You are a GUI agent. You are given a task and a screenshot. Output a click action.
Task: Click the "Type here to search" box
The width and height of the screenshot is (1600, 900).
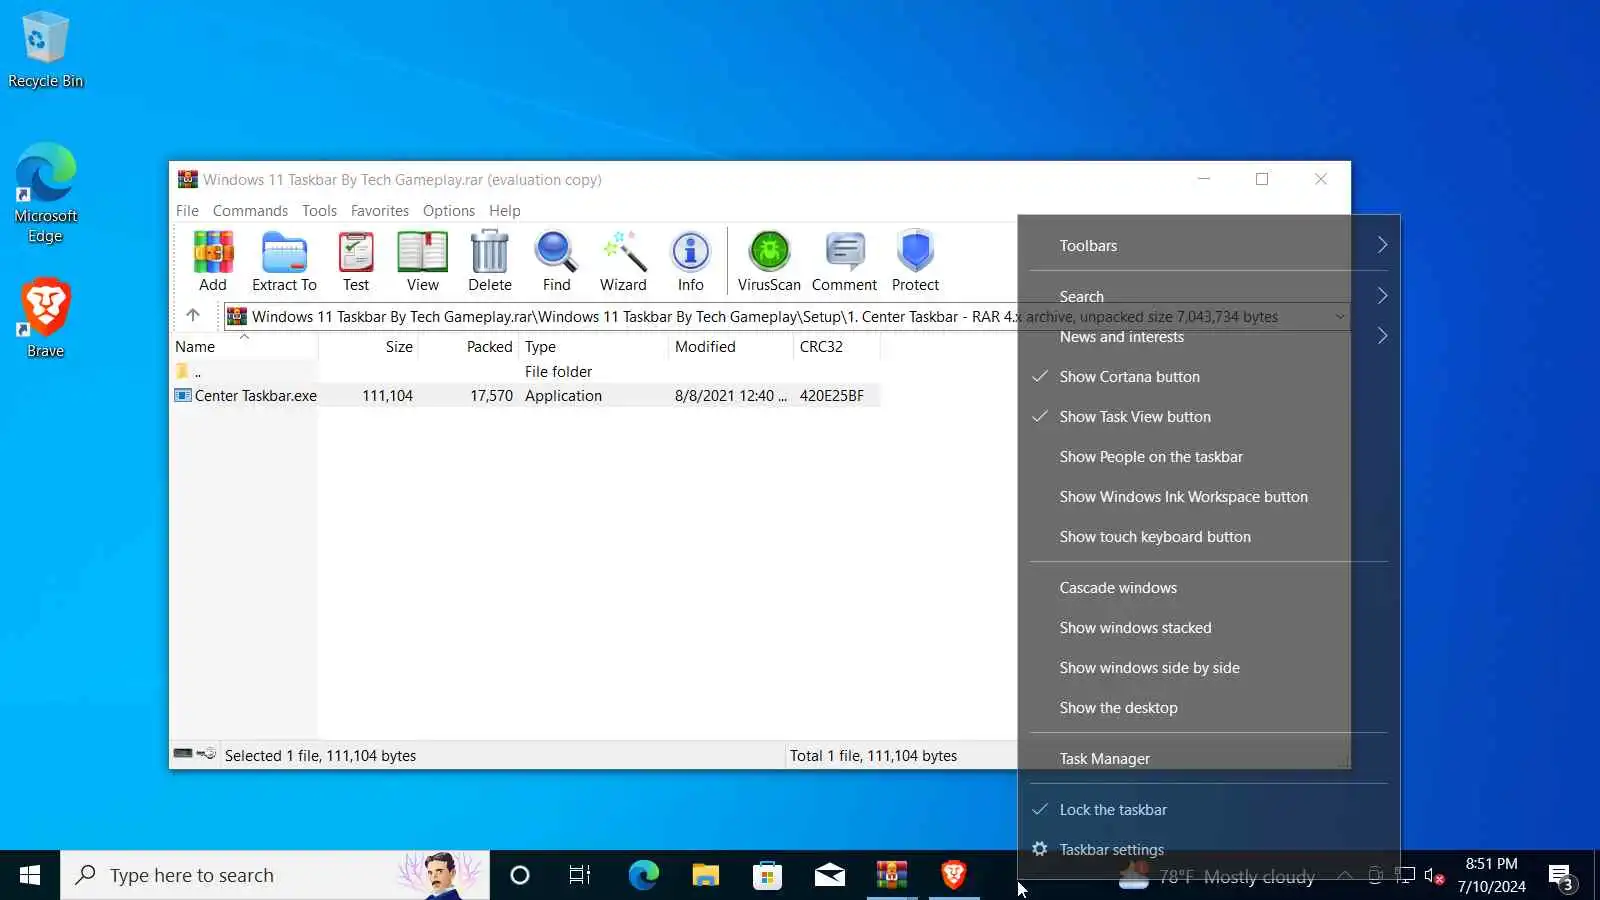tap(275, 876)
